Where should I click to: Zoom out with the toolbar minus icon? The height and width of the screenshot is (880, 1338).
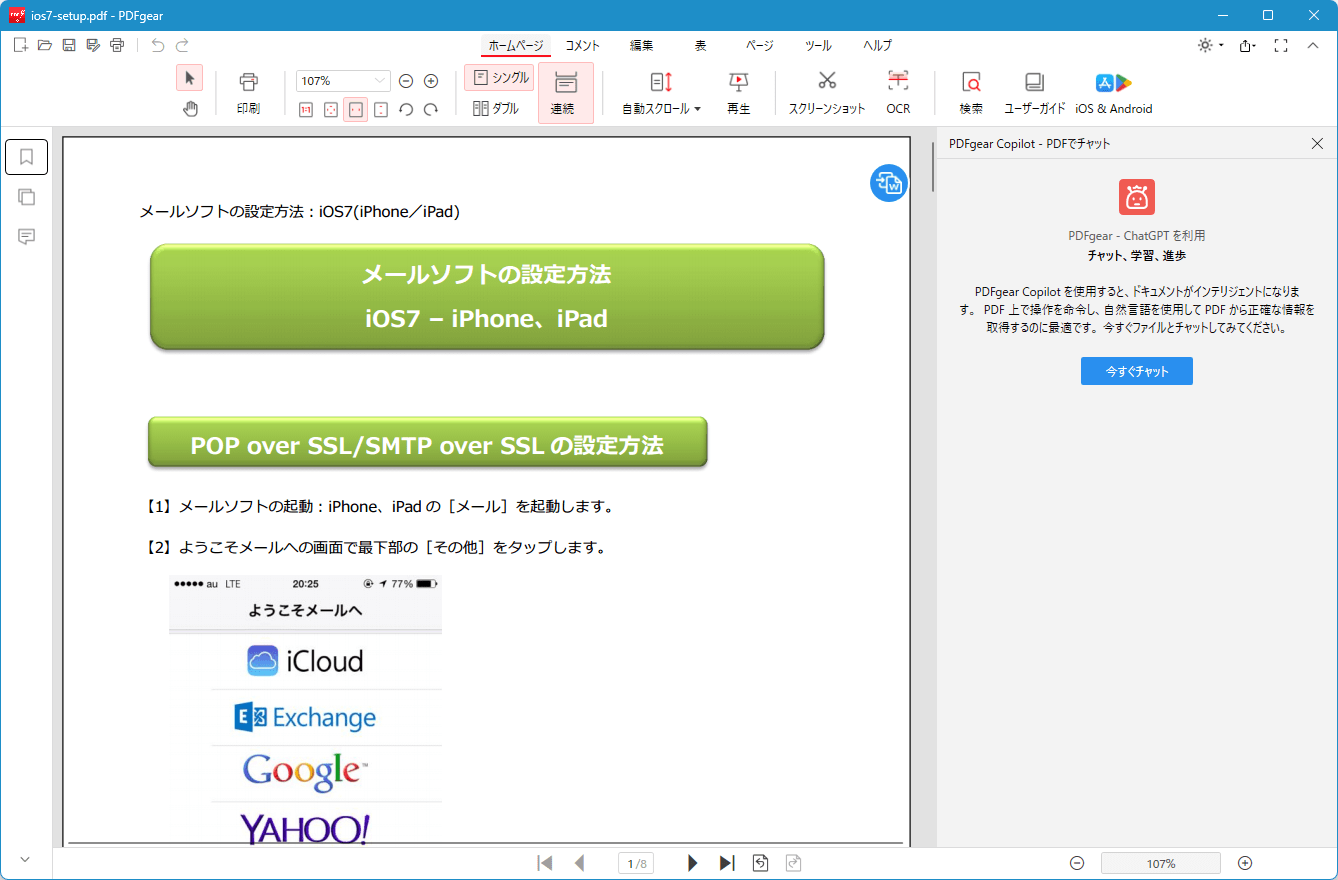tap(406, 81)
